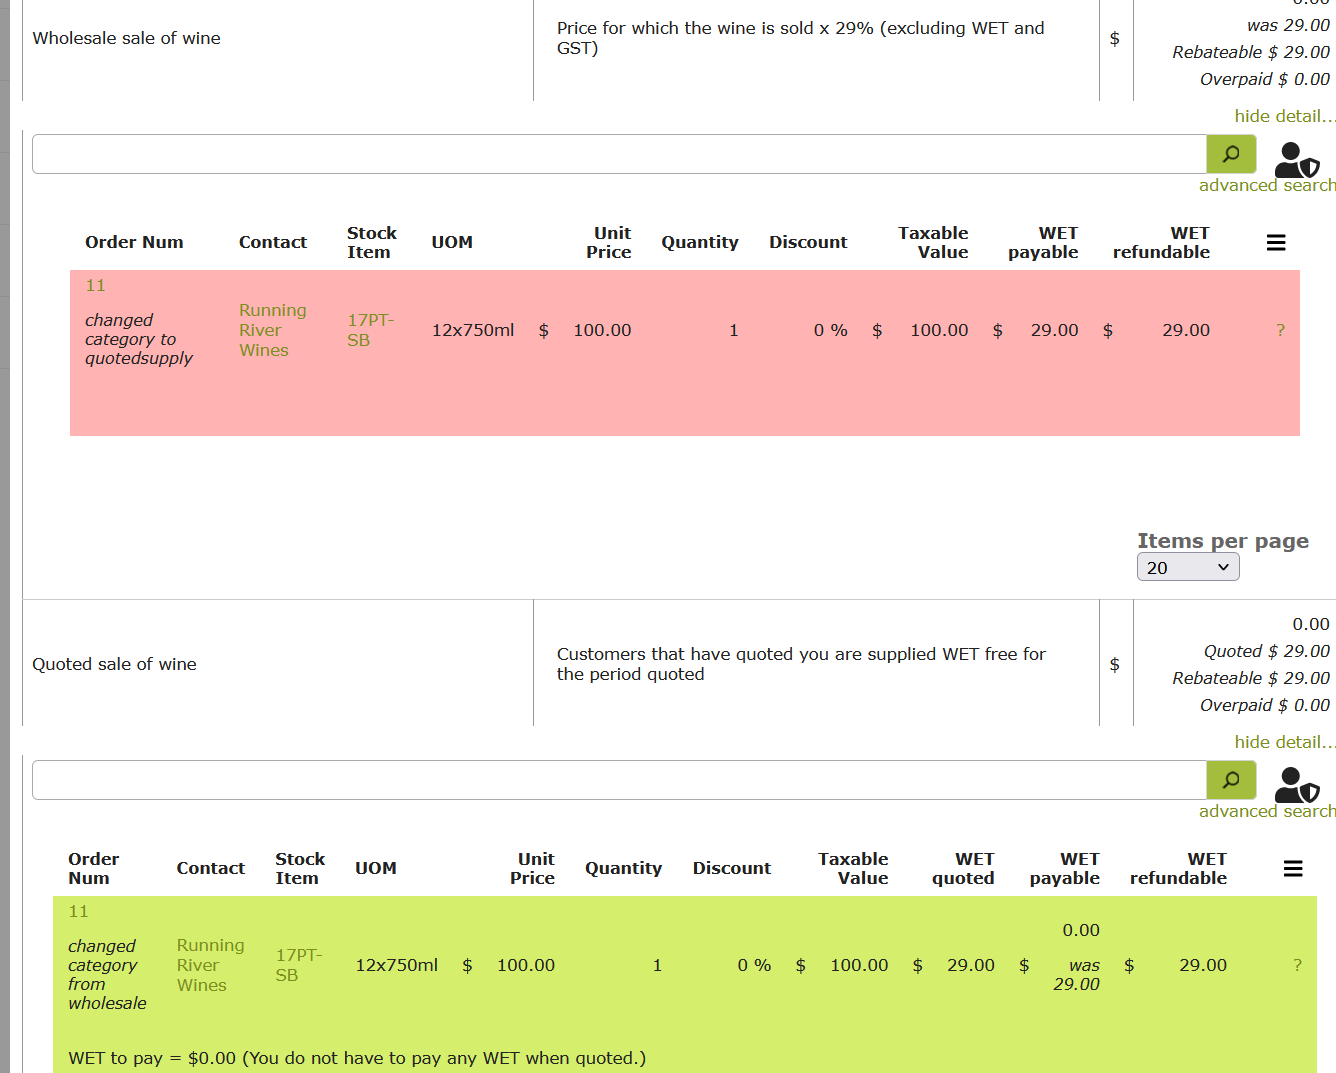Screen dimensions: 1336x1073
Task: Sort wholesale table by Contact header
Action: point(273,242)
